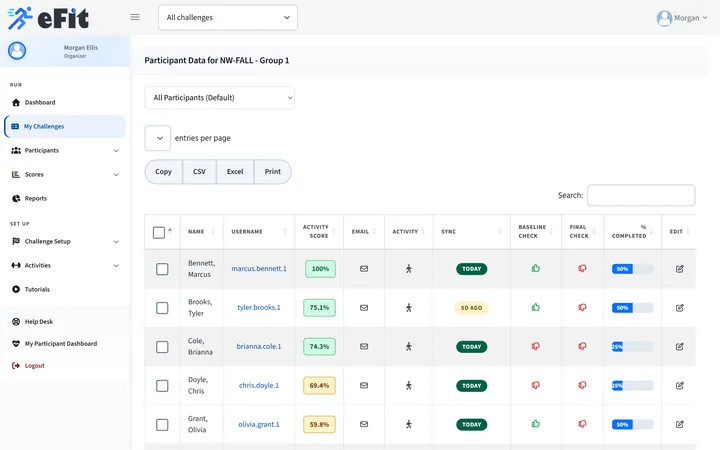Screen dimensions: 720x450
Task: Click the Print button
Action: pyautogui.click(x=273, y=172)
